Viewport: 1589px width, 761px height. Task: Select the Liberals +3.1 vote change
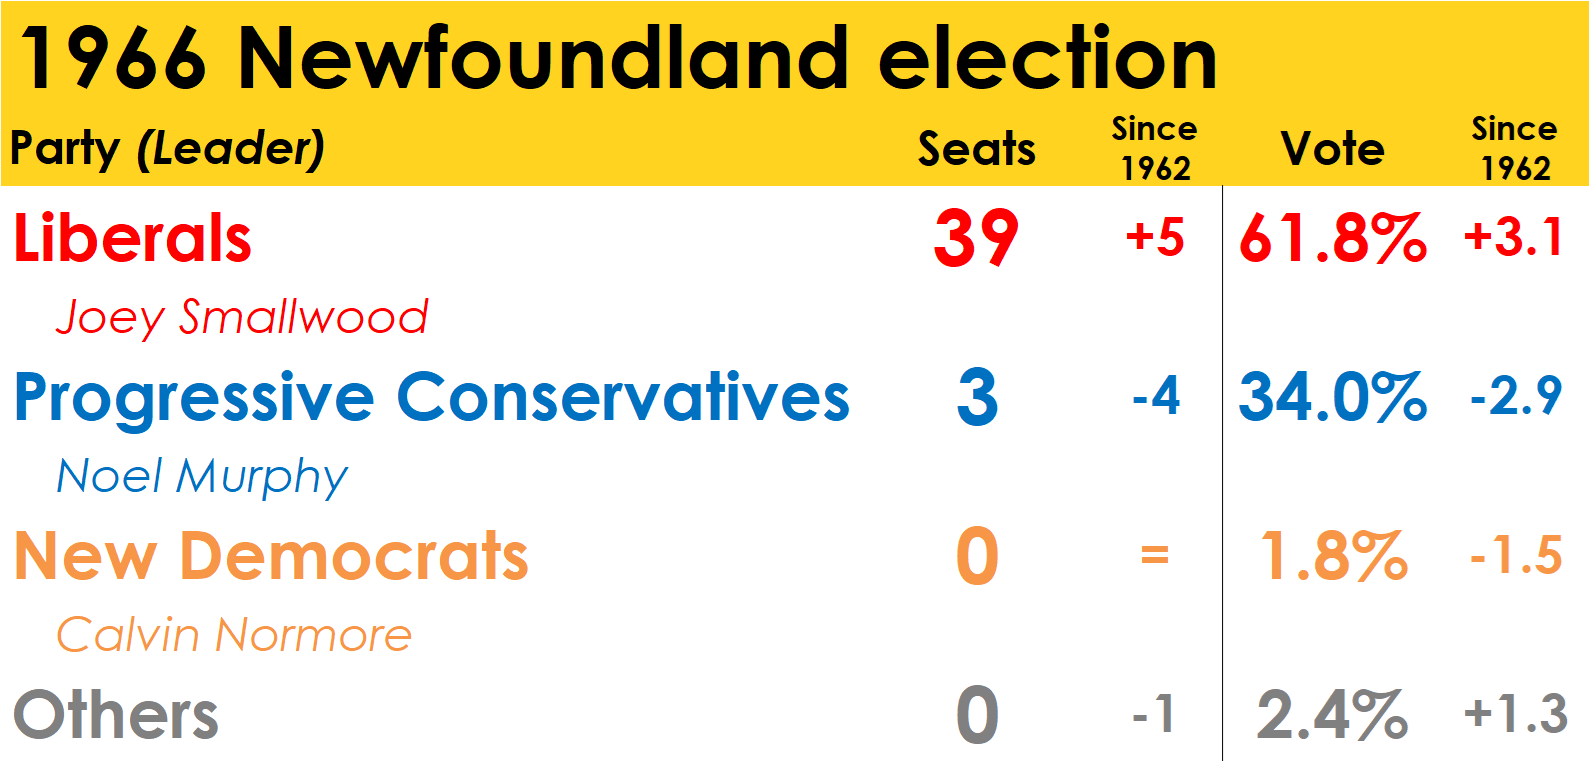[1514, 239]
